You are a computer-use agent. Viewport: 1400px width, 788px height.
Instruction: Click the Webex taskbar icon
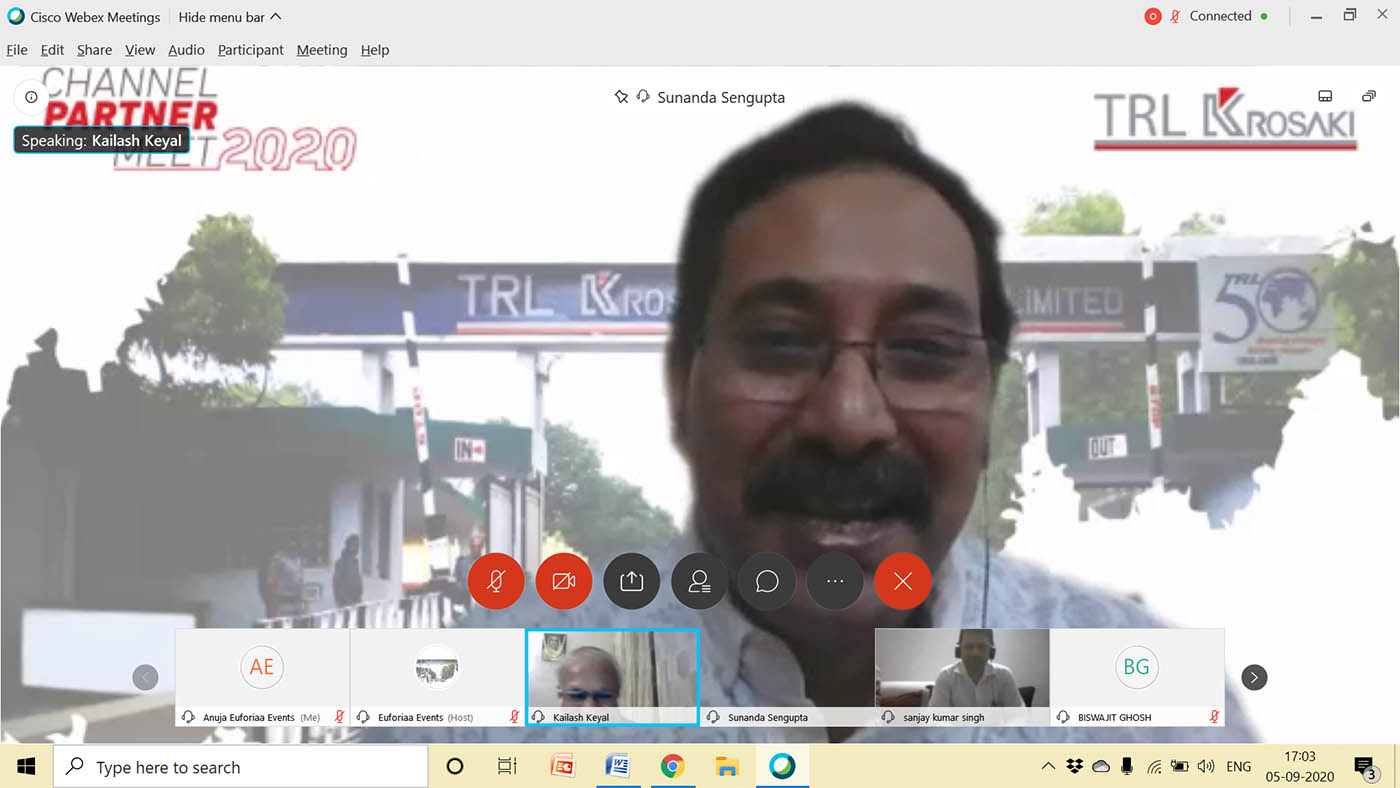tap(782, 767)
